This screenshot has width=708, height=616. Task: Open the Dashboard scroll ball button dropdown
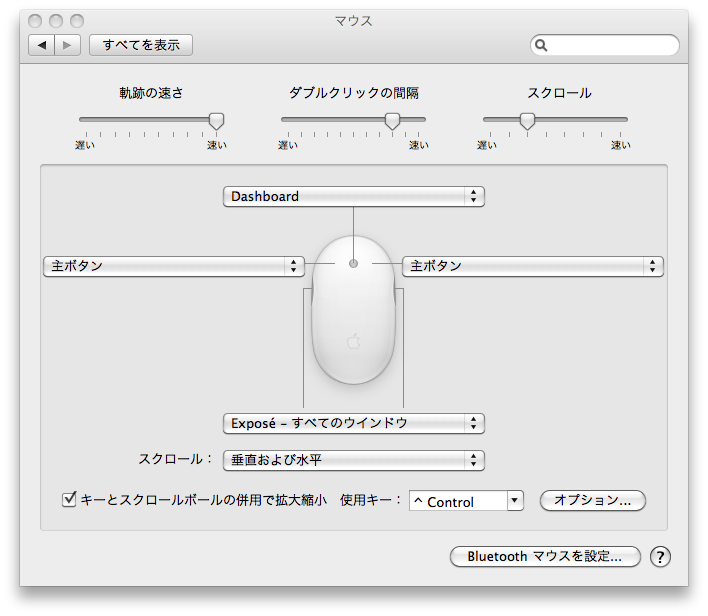pyautogui.click(x=353, y=197)
